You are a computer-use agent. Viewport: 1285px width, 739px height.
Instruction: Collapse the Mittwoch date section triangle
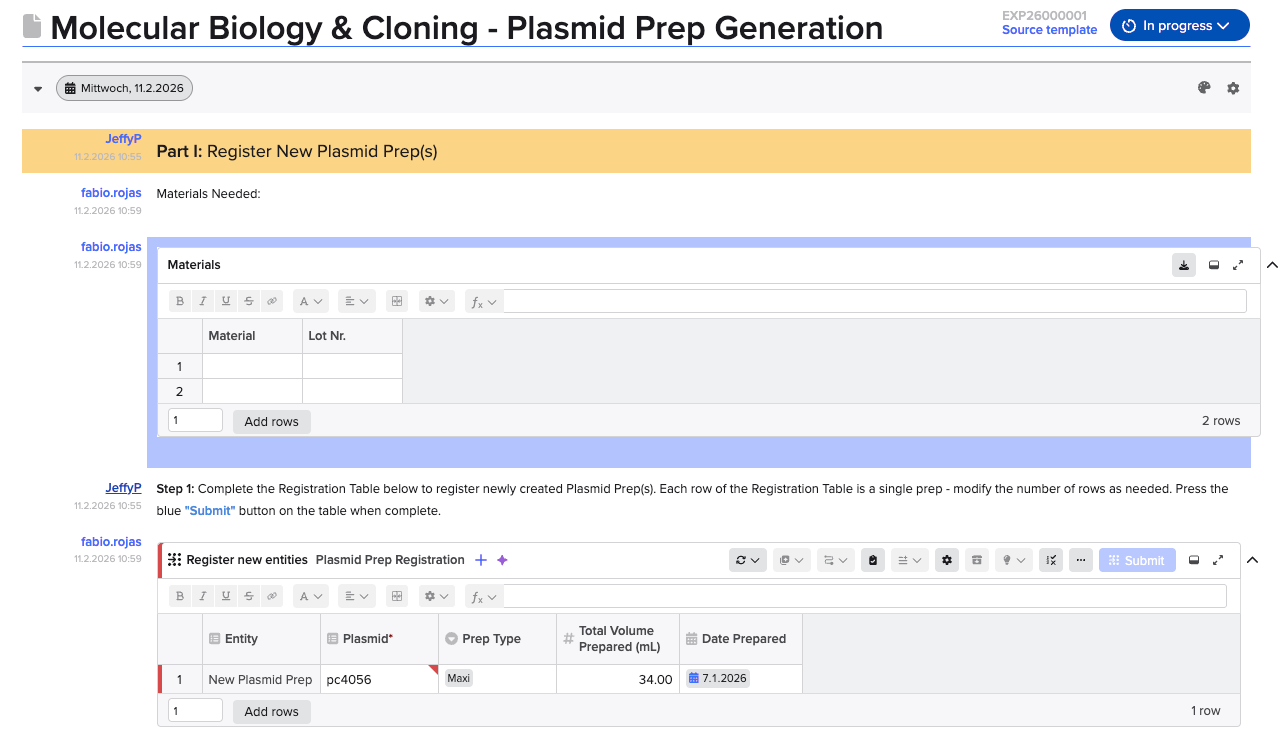point(38,89)
